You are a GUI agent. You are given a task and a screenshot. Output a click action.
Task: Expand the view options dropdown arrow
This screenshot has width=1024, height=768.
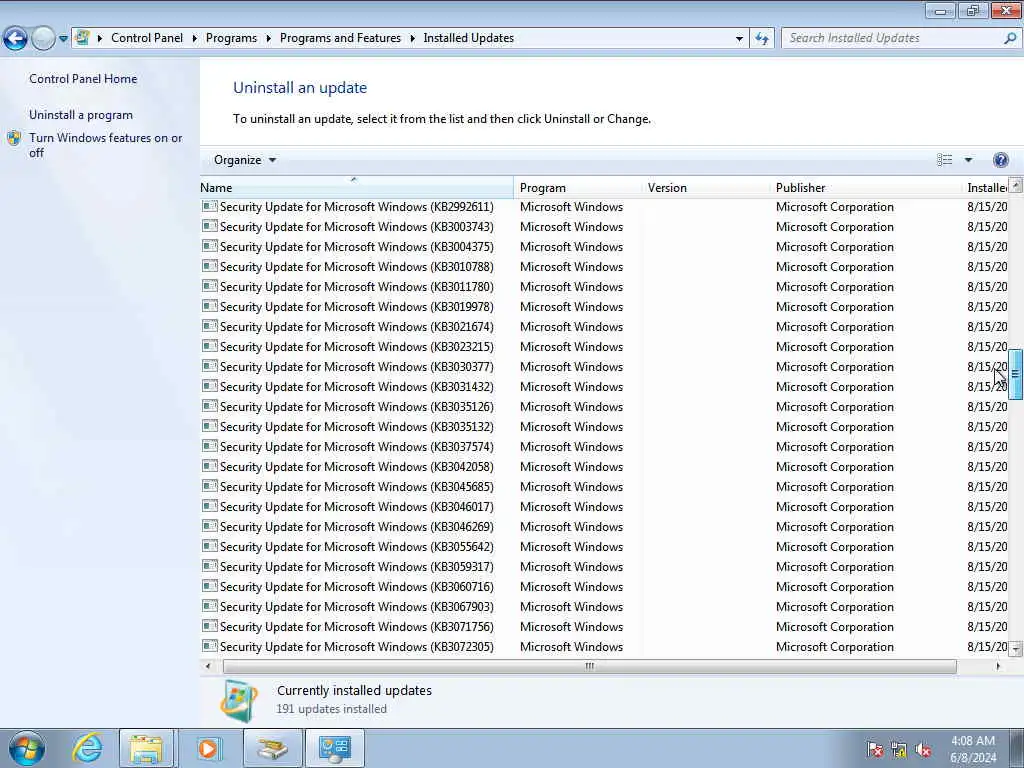pos(968,160)
